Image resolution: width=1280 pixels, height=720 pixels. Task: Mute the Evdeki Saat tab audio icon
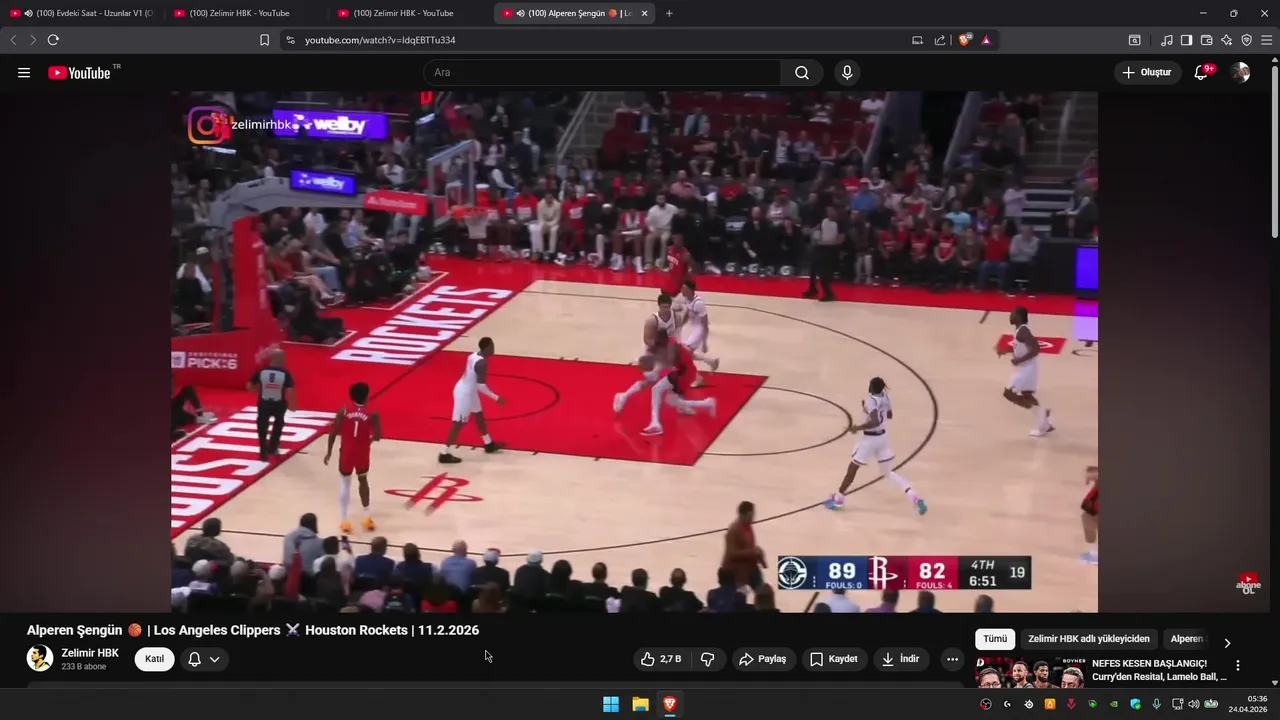point(28,13)
